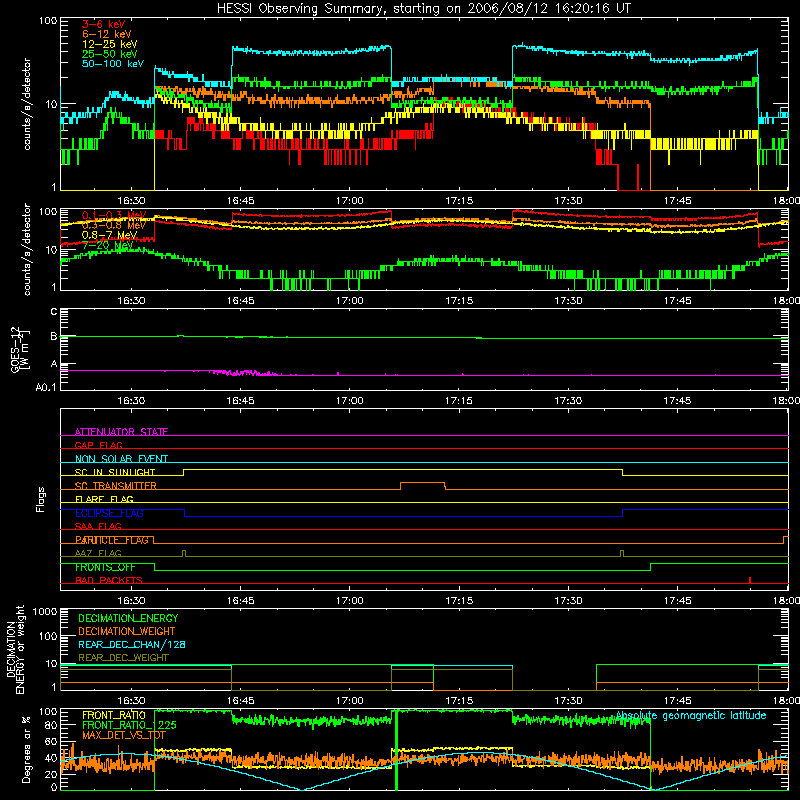Click the NON_SOLAR_EVENT flag label

pos(121,459)
